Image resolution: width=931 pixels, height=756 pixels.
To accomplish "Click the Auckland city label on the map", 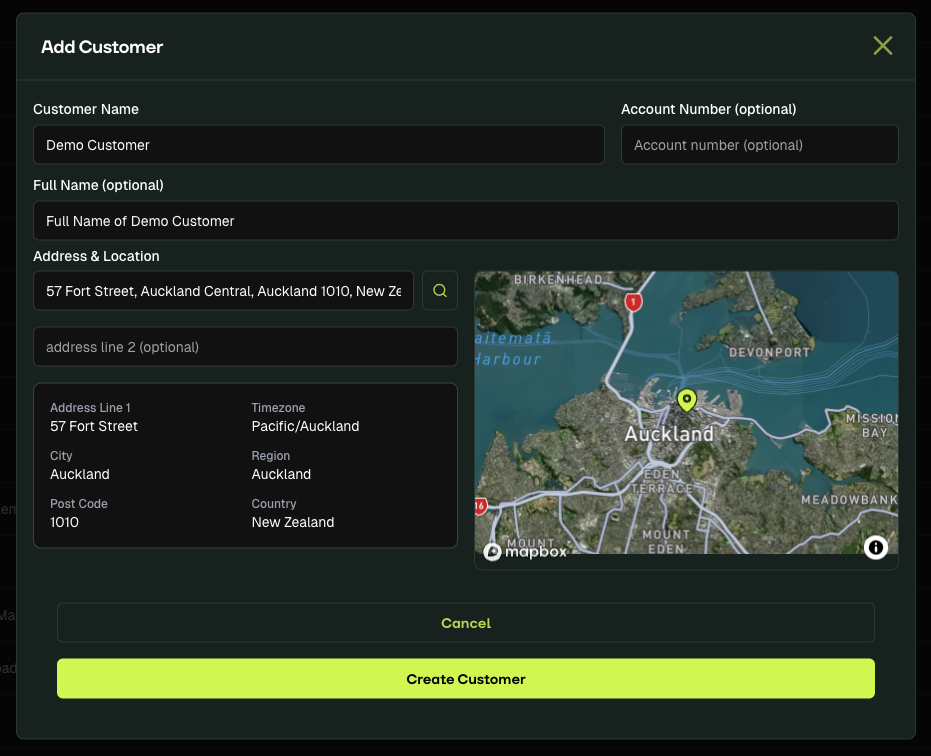I will [x=669, y=434].
